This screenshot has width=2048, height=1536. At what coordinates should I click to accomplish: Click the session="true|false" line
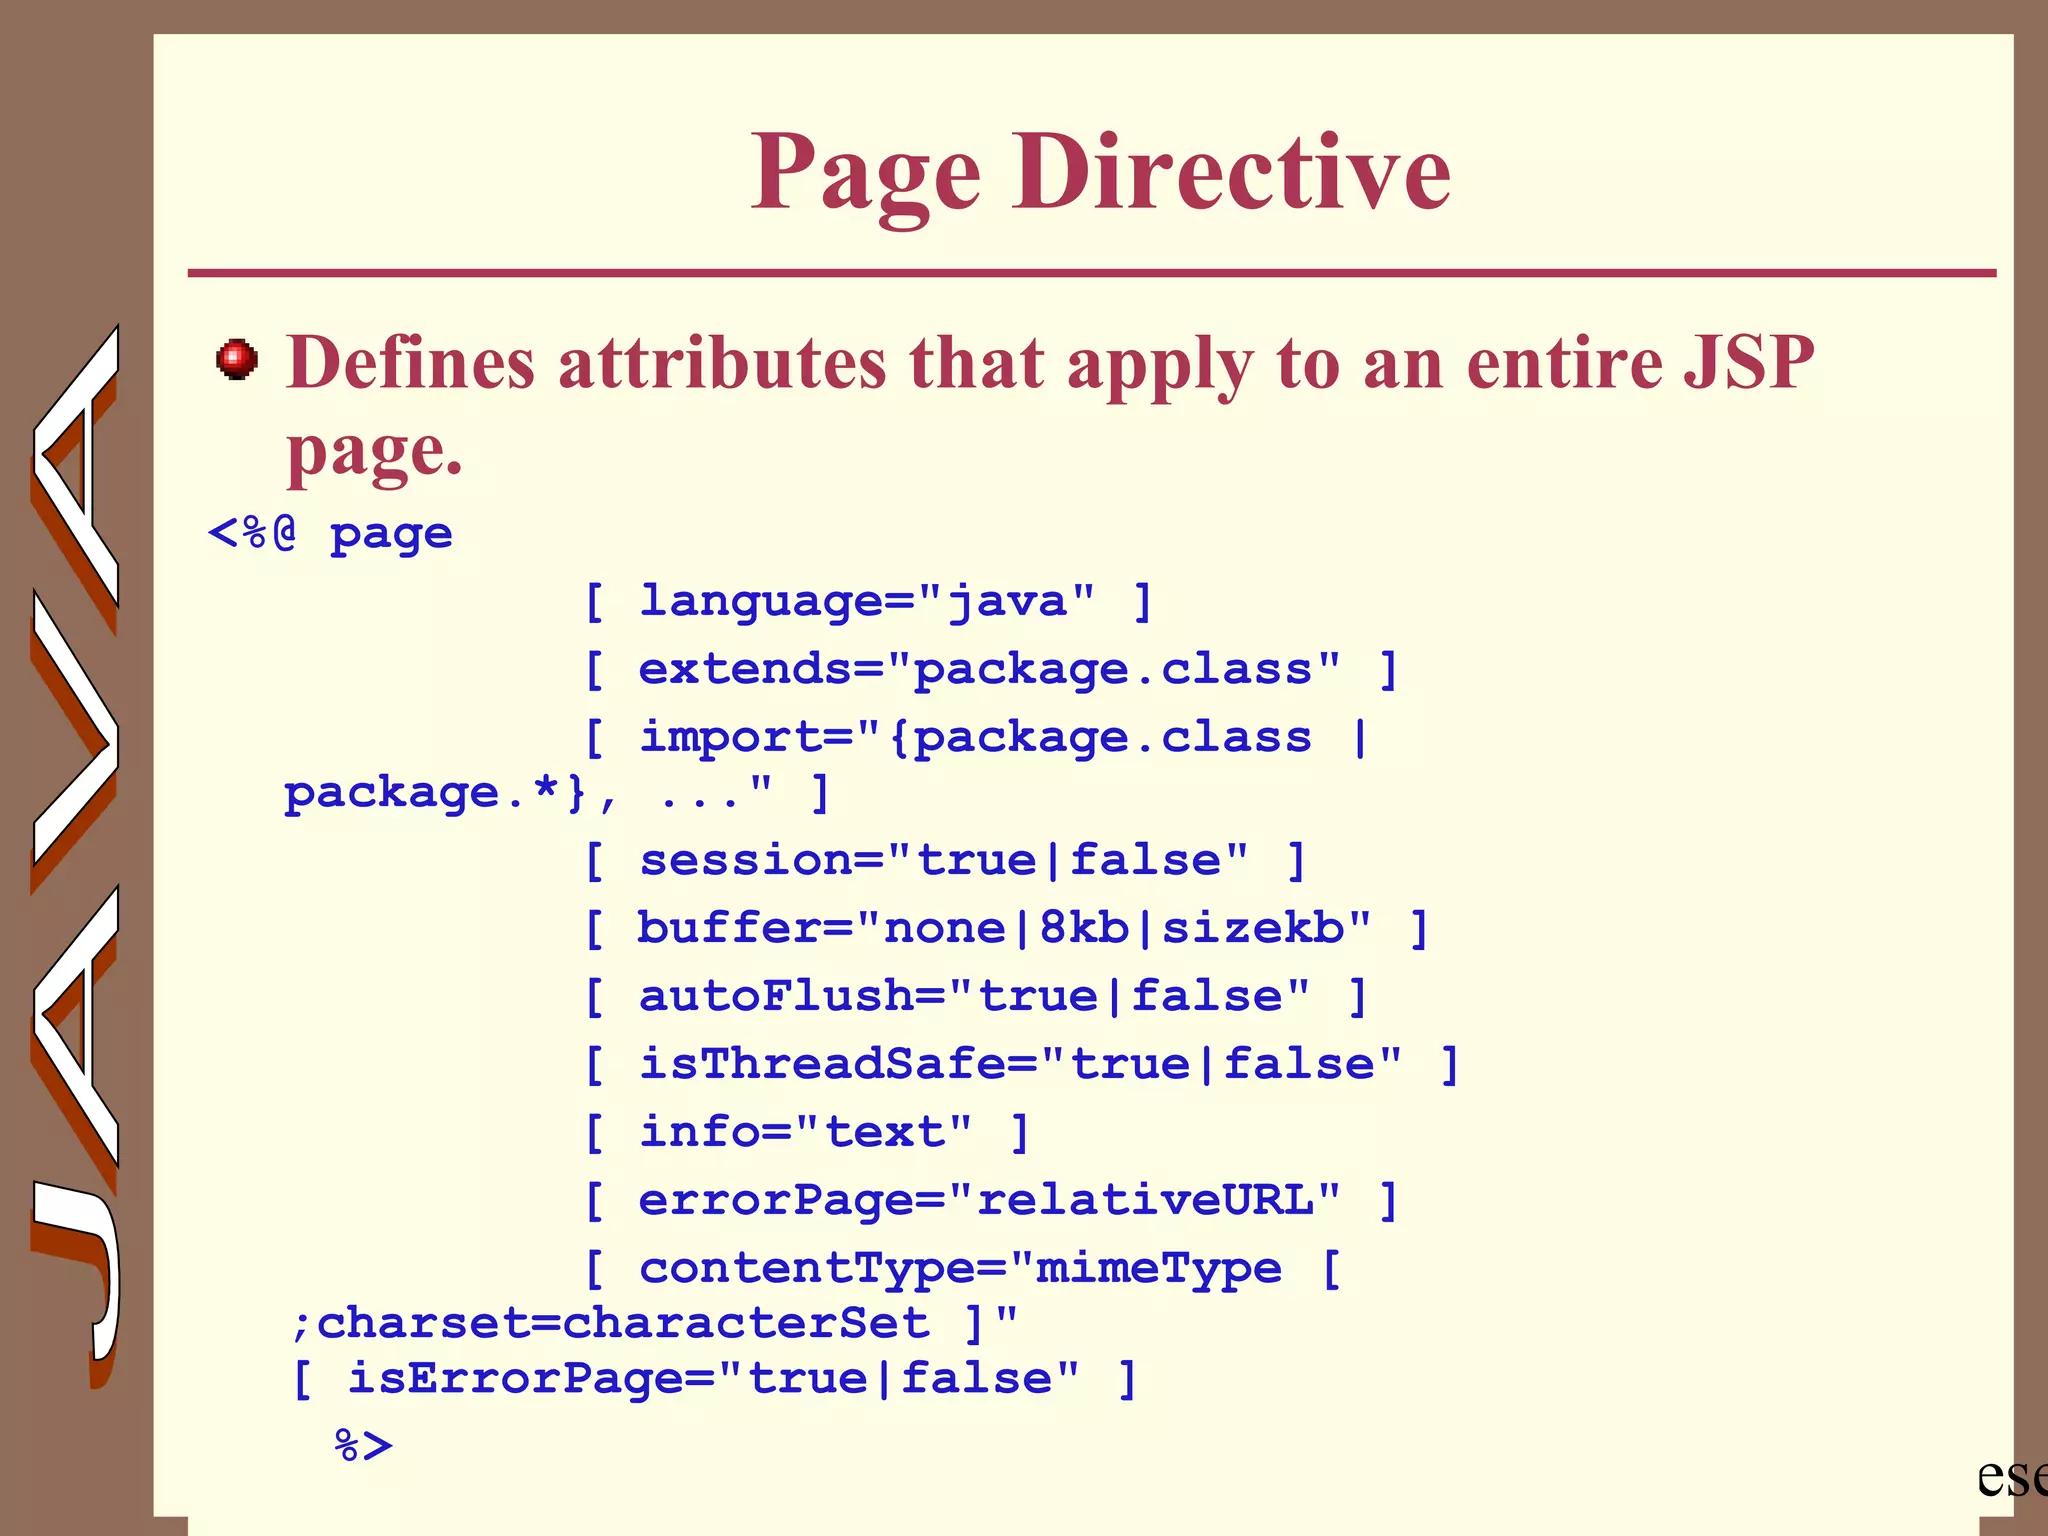tap(946, 861)
